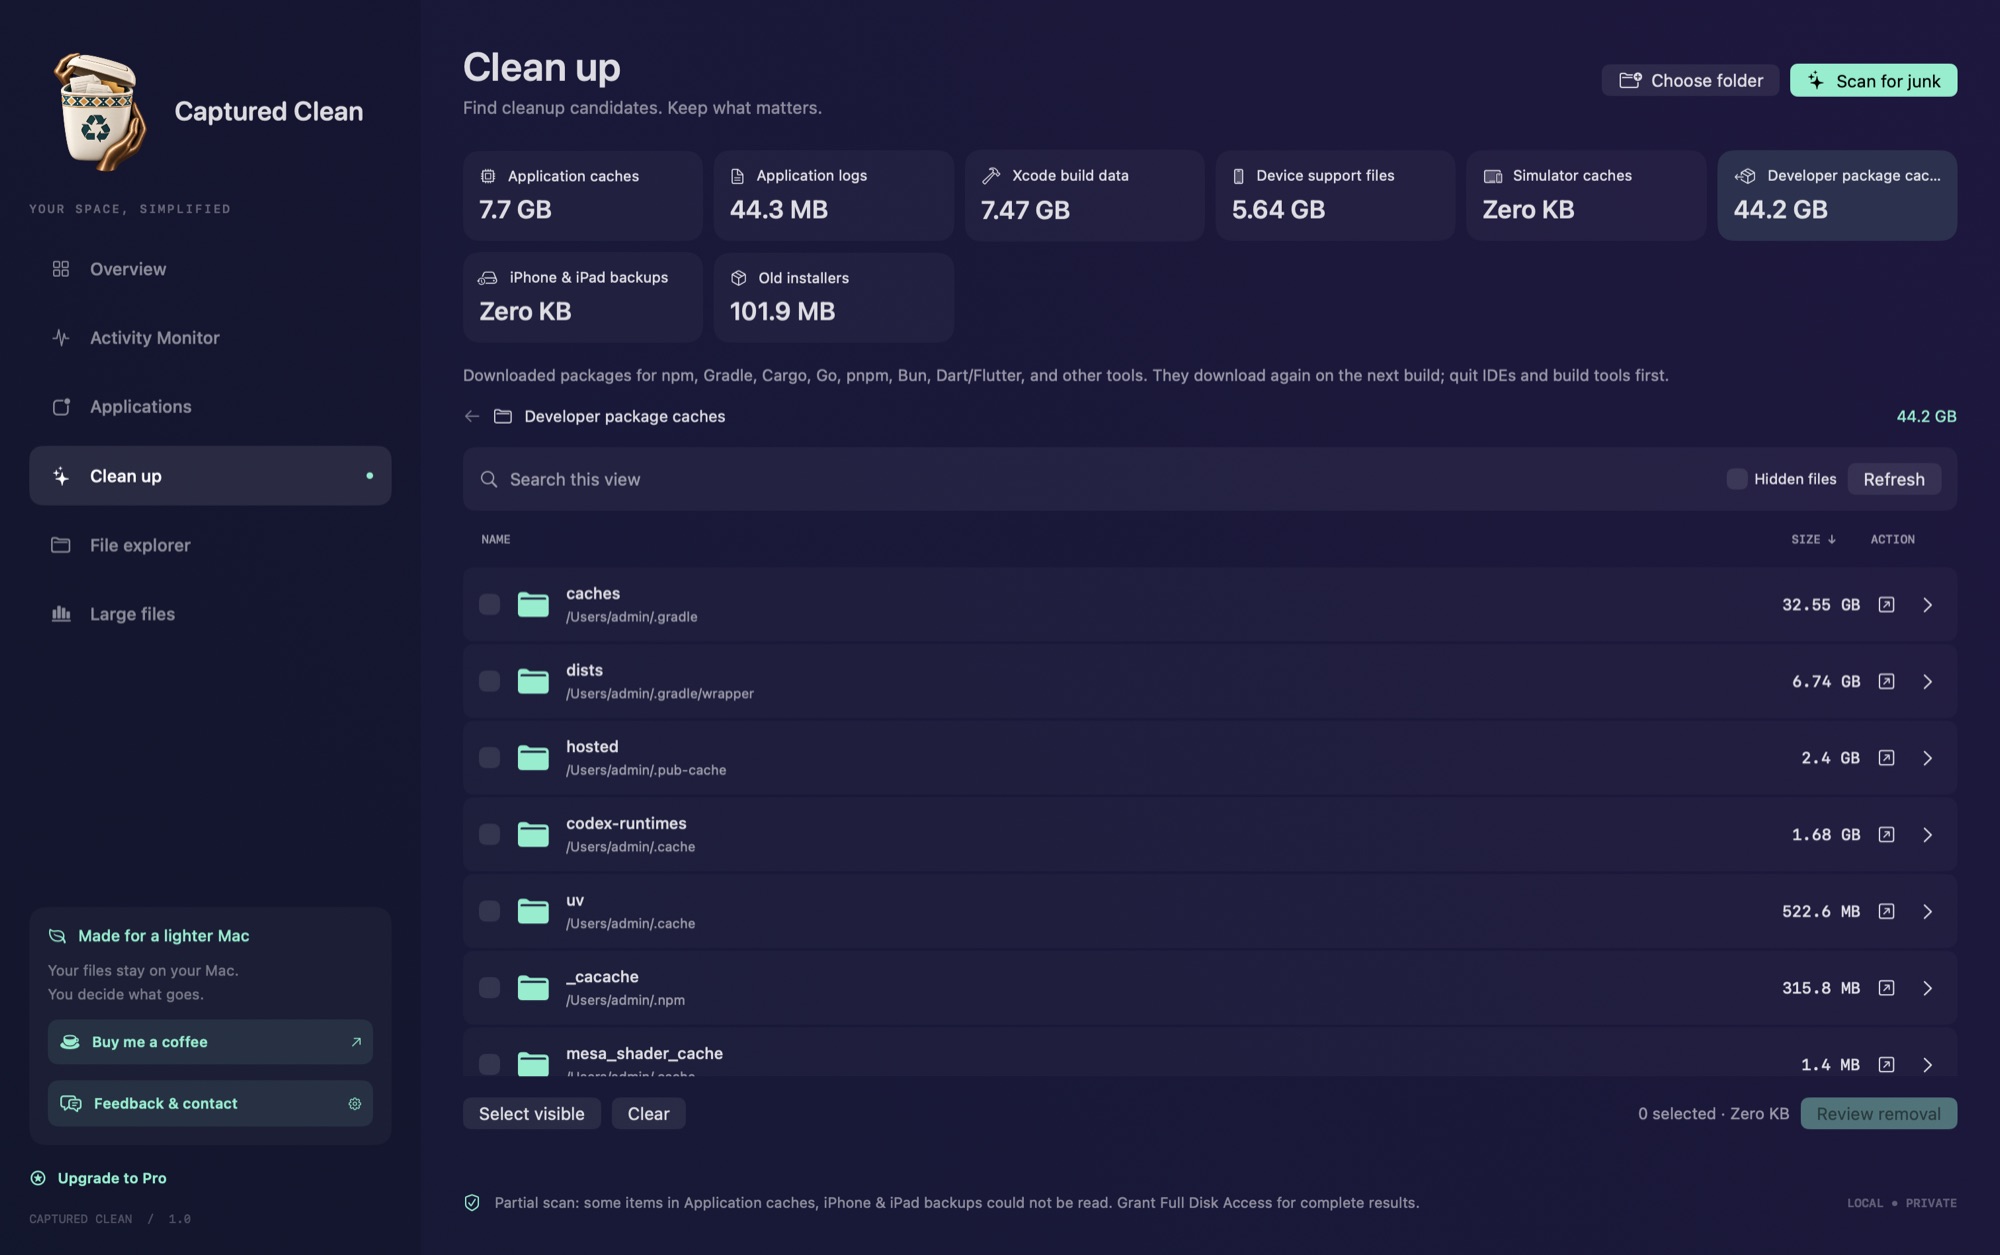Select the Application caches card
This screenshot has height=1255, width=2000.
point(582,195)
